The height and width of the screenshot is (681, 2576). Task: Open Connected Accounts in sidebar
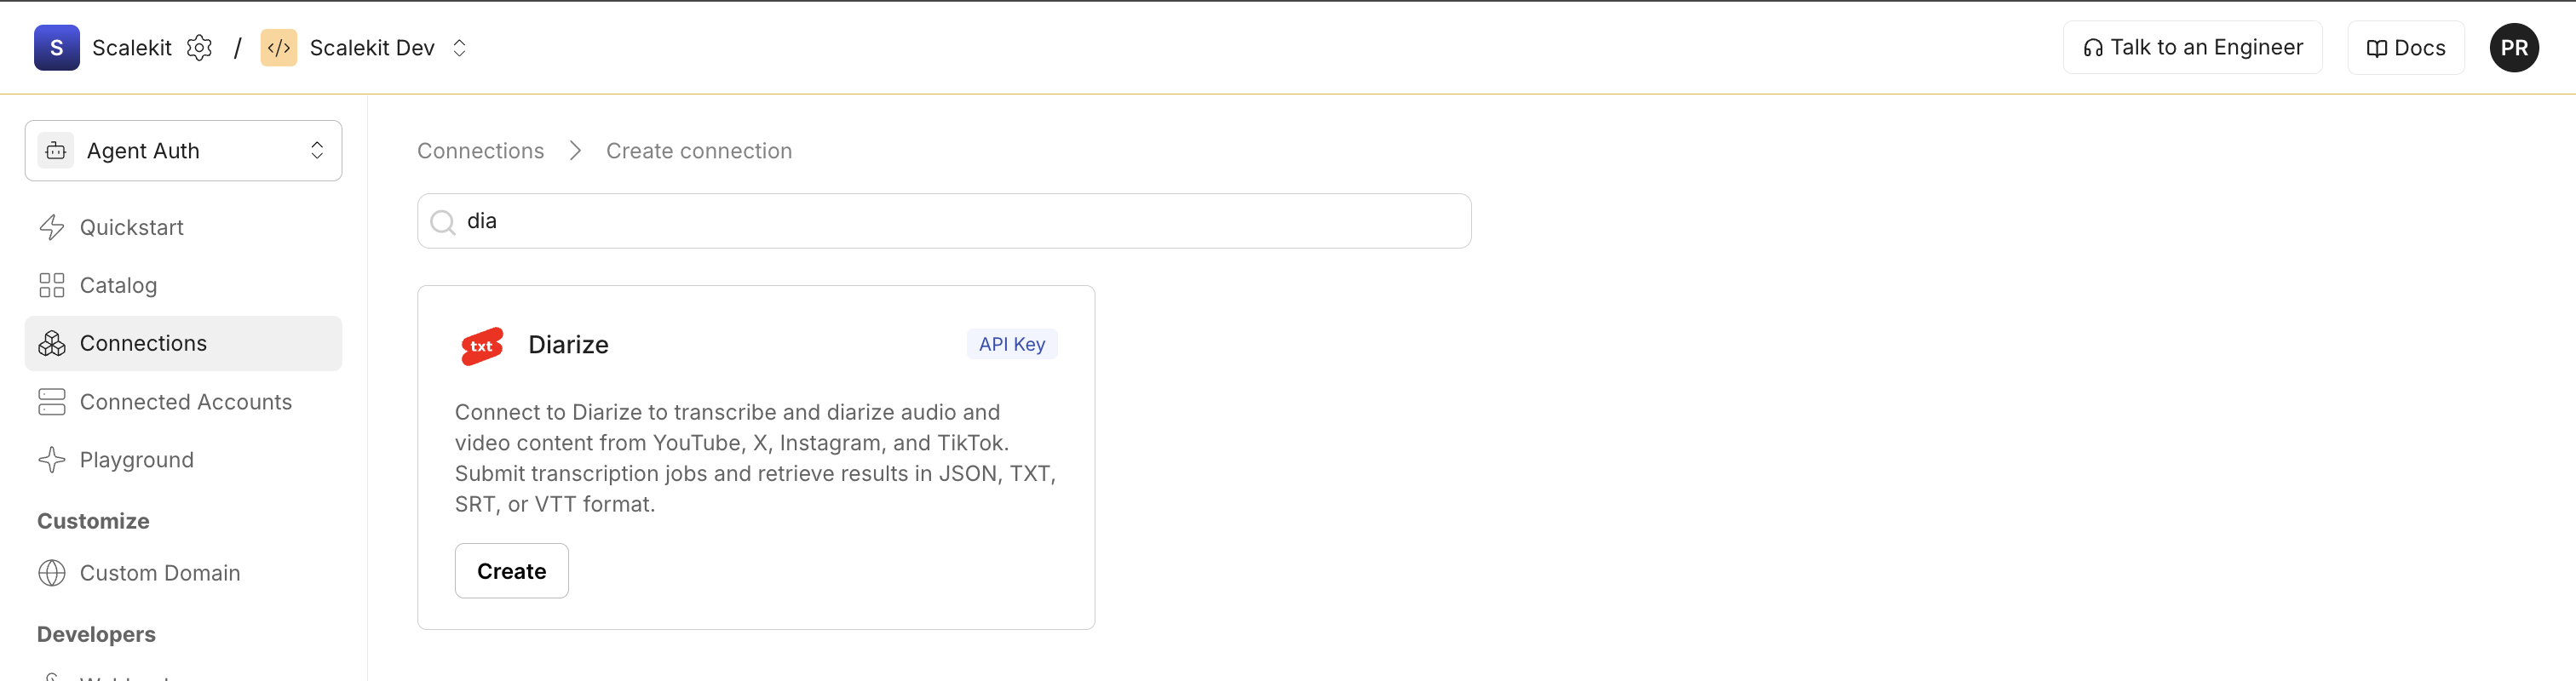(x=184, y=402)
